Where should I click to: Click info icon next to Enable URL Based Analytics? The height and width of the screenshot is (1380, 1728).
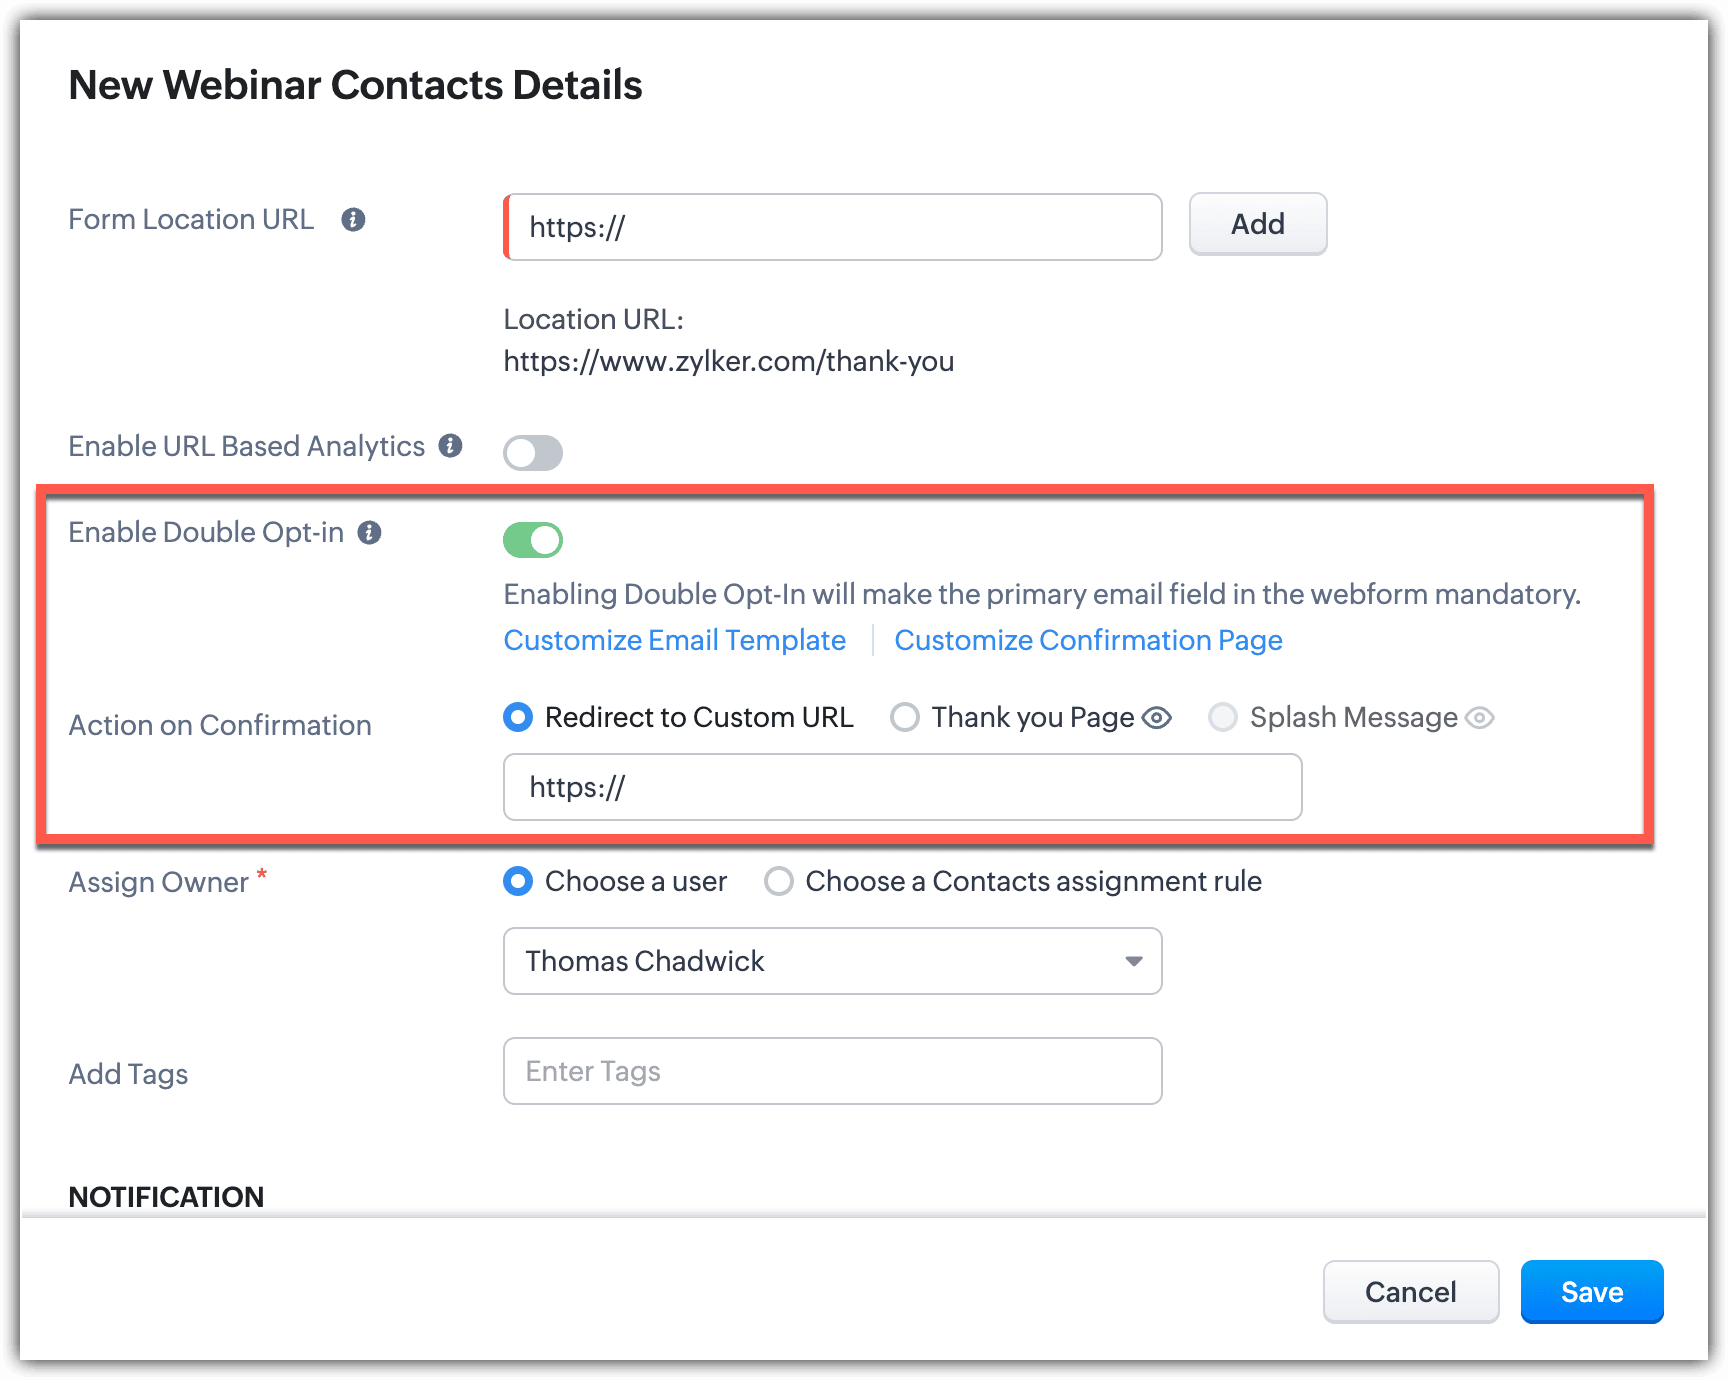pyautogui.click(x=451, y=446)
